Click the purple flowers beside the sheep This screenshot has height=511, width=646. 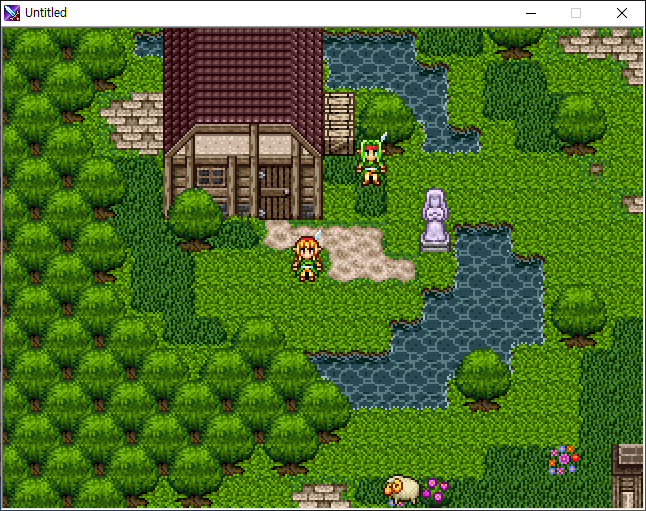click(x=435, y=490)
